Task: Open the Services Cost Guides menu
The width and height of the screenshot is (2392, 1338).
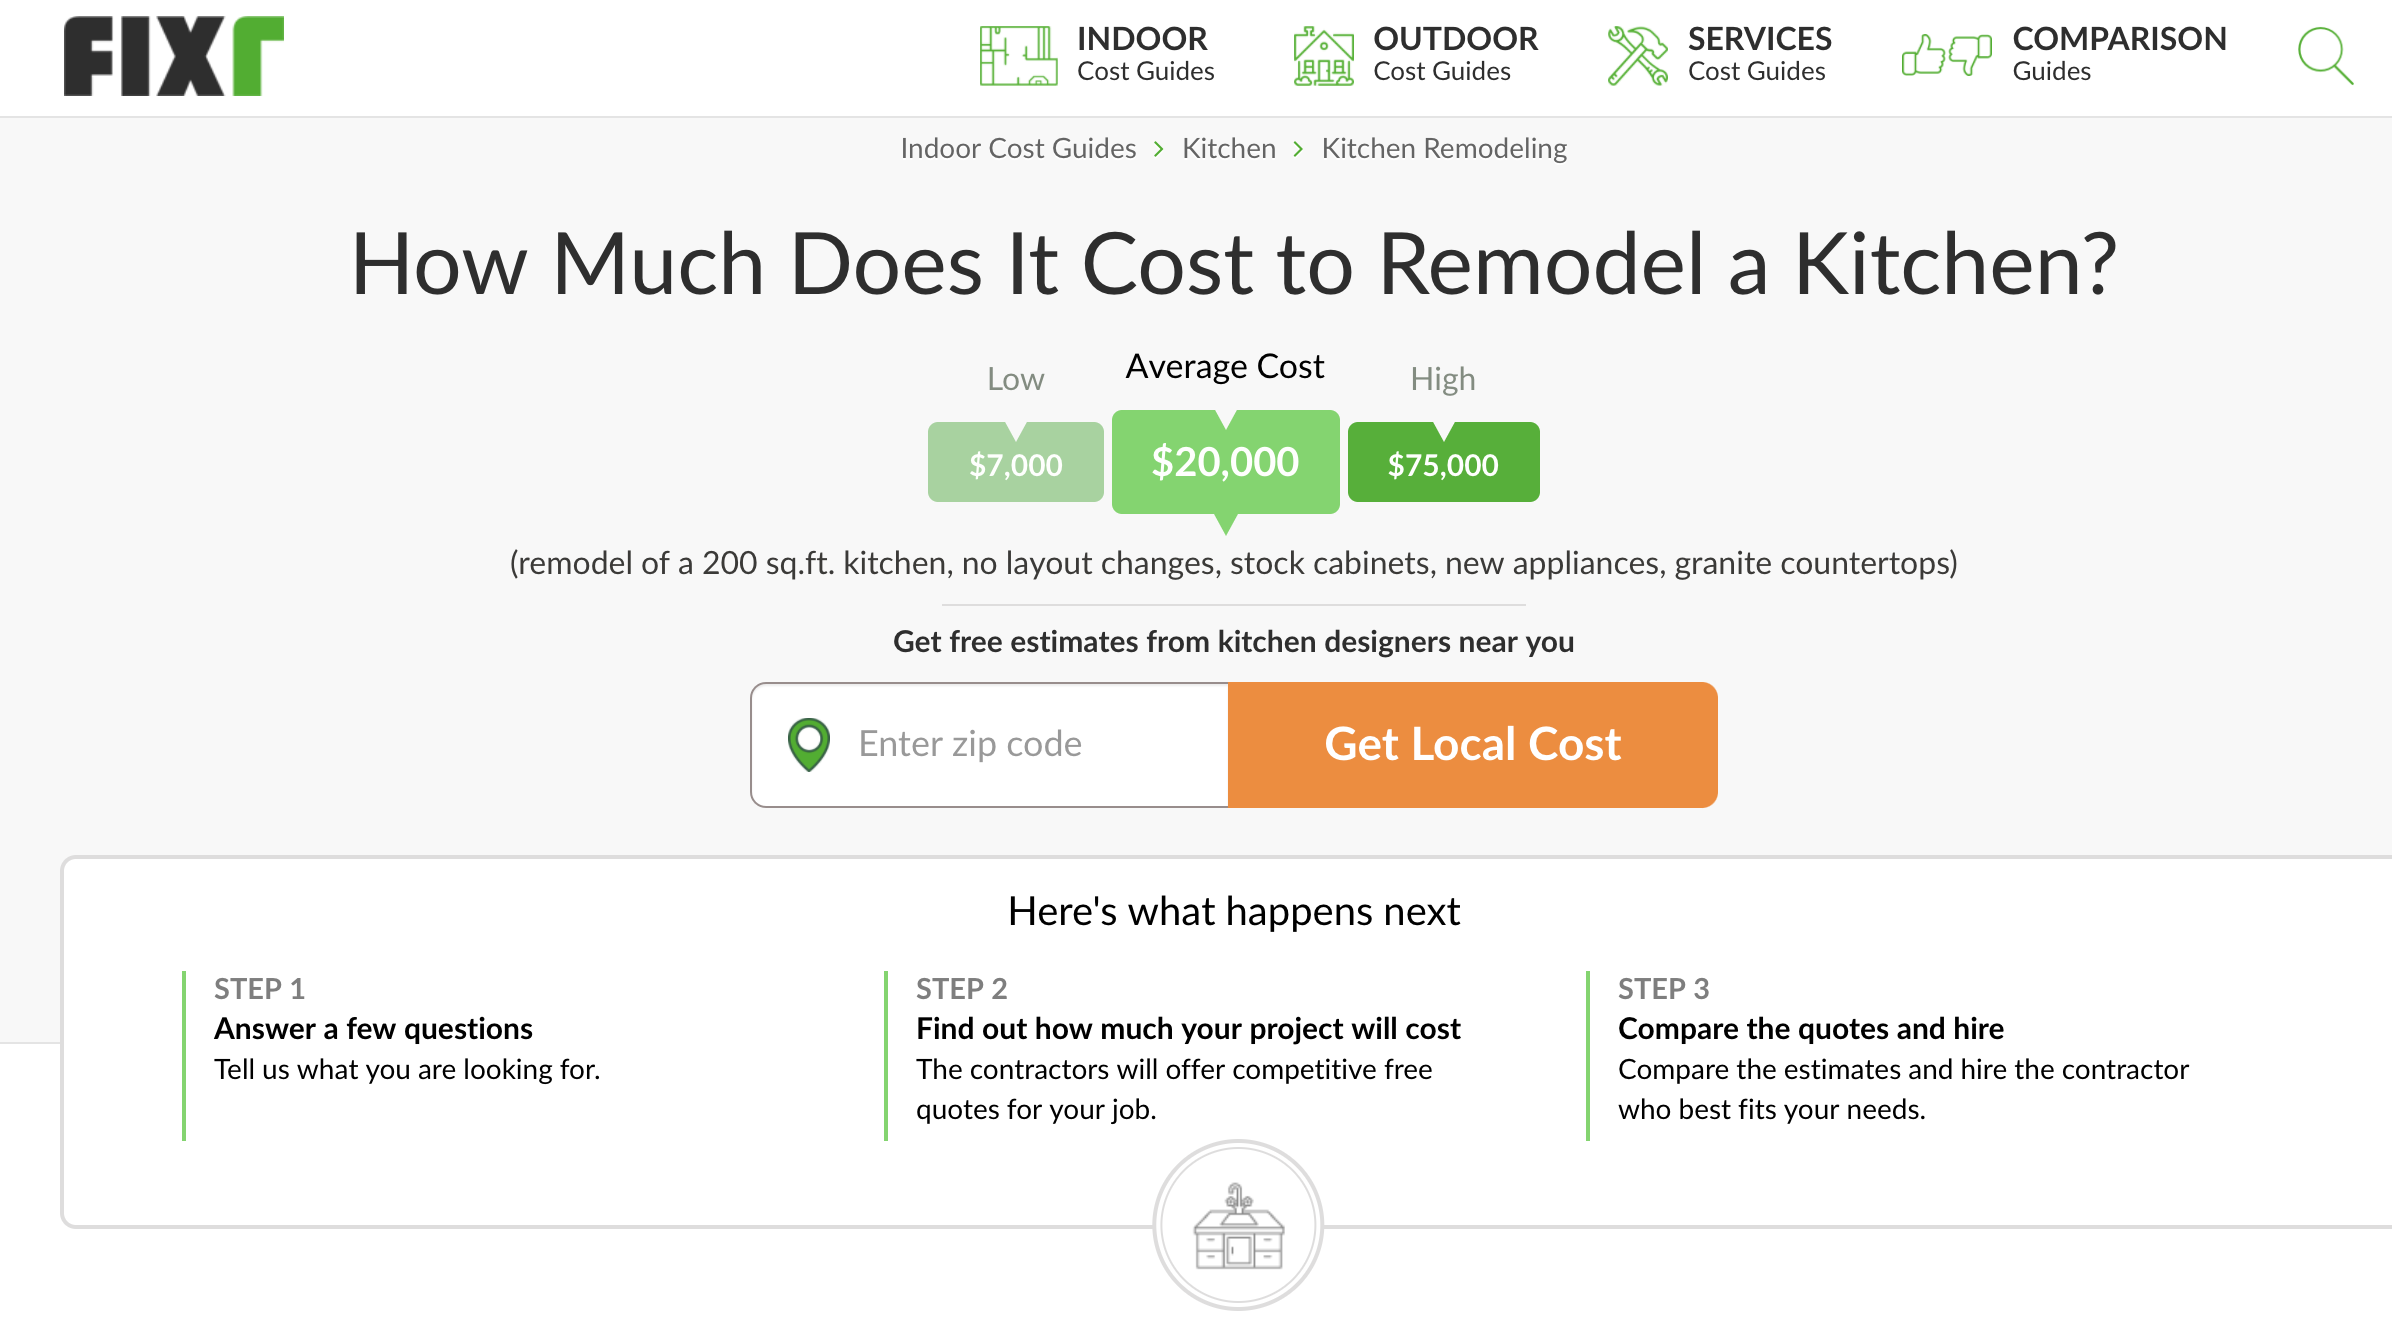Action: [x=1759, y=55]
